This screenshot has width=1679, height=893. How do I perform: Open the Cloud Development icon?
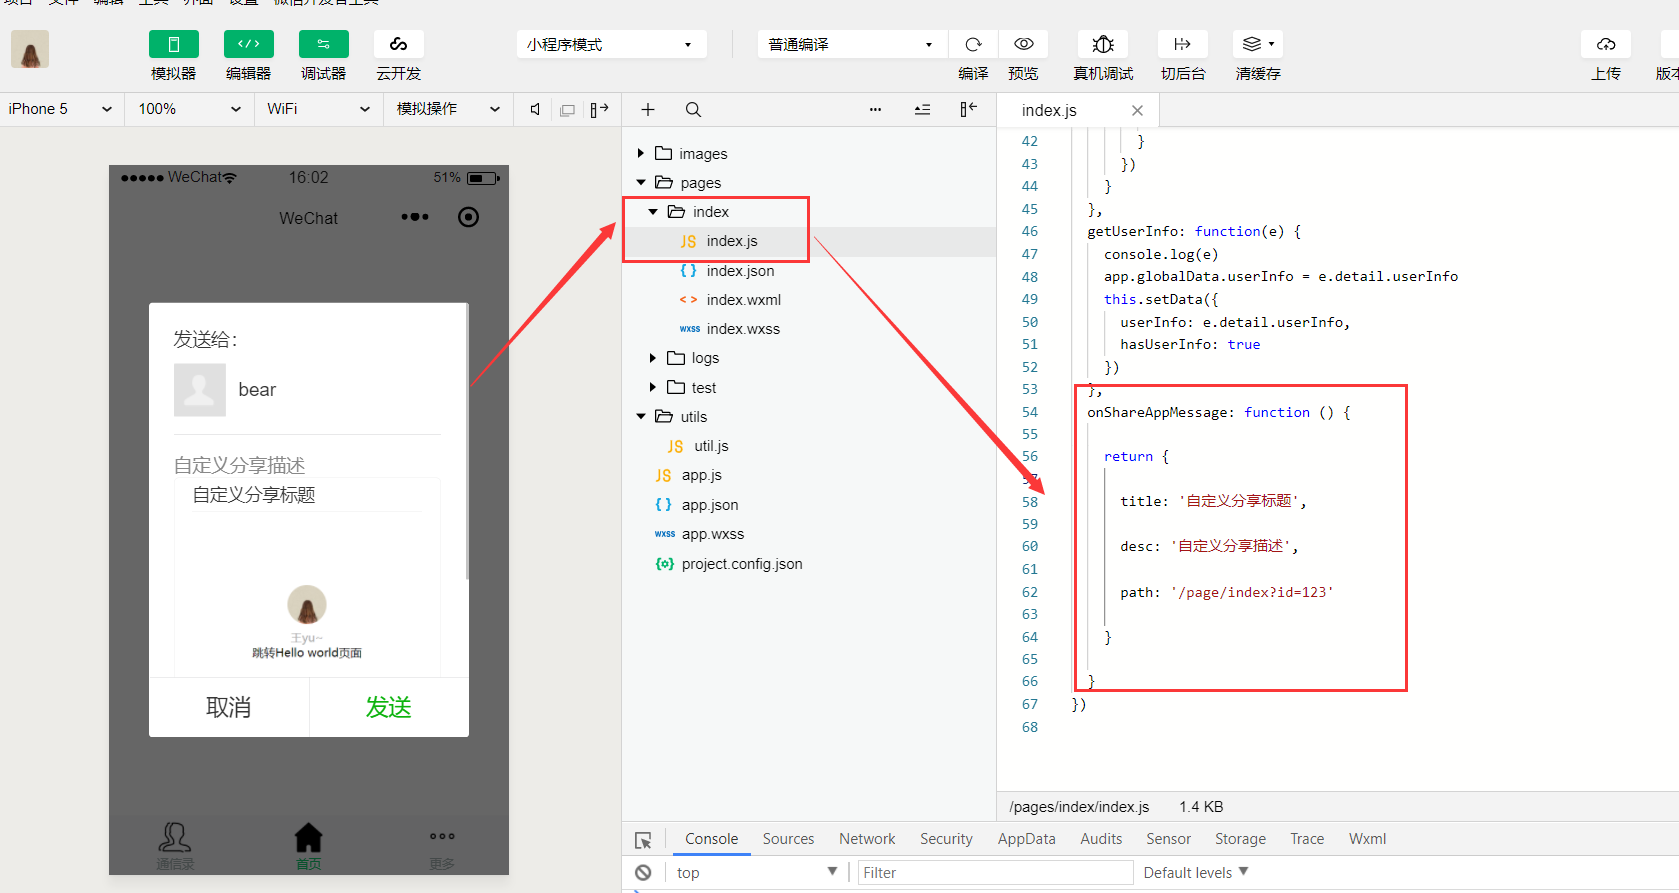pos(398,44)
